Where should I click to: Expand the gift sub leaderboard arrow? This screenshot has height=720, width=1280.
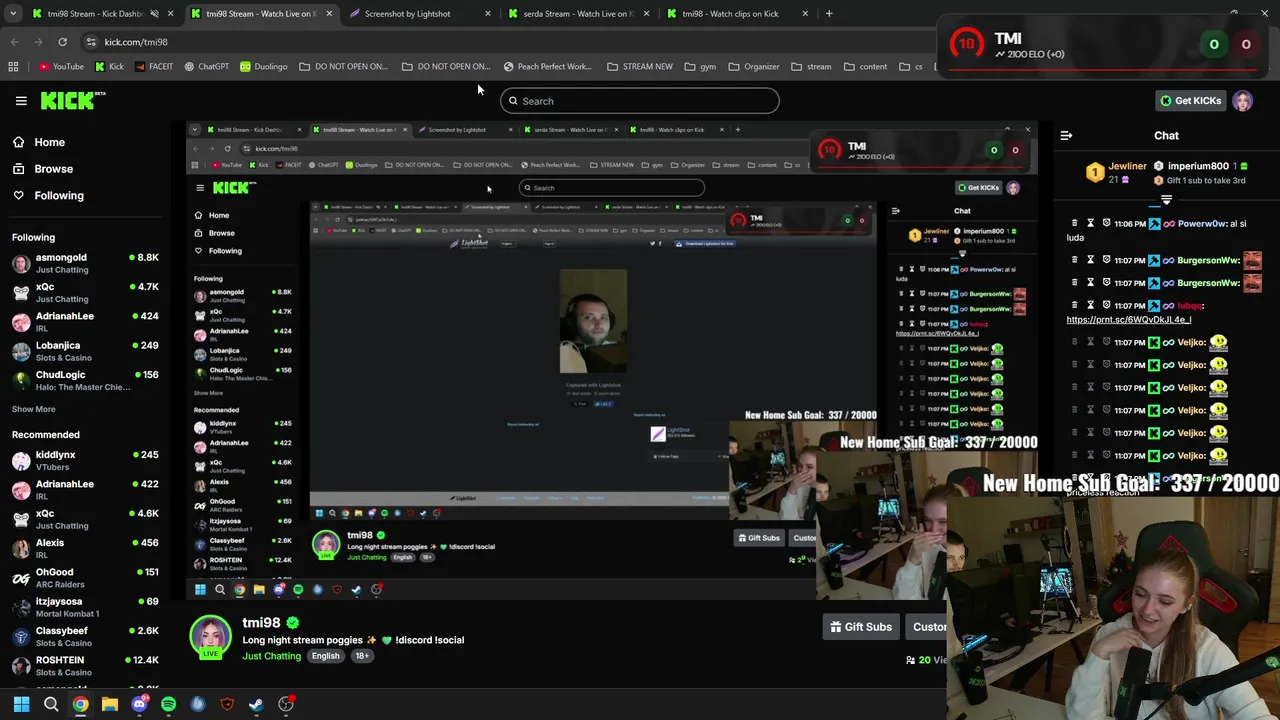tap(1166, 201)
